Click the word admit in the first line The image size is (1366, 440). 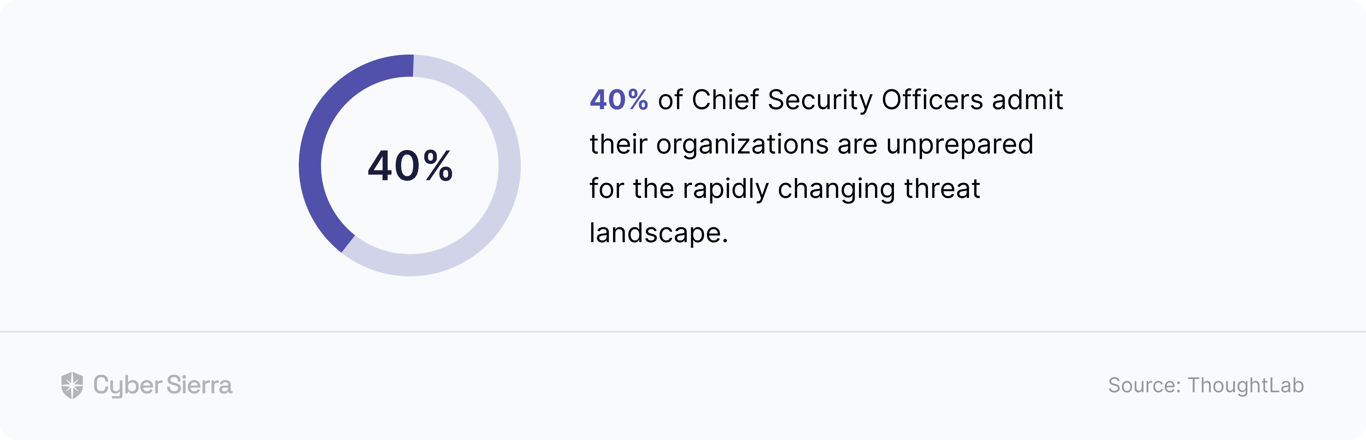point(1031,100)
